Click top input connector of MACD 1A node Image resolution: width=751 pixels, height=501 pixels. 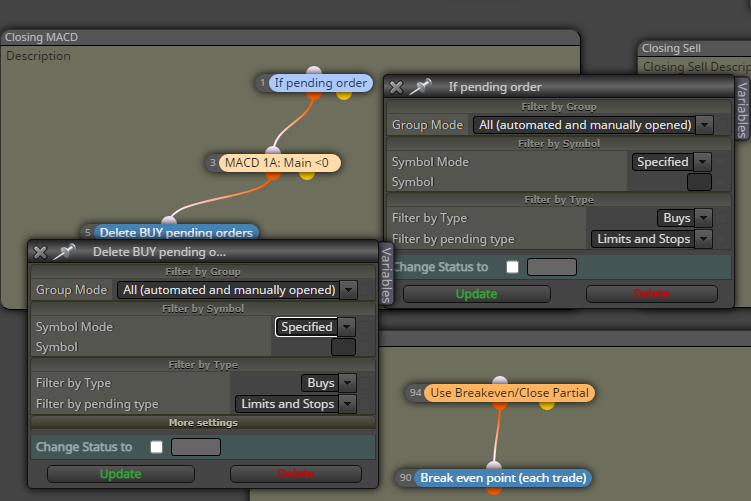point(273,151)
